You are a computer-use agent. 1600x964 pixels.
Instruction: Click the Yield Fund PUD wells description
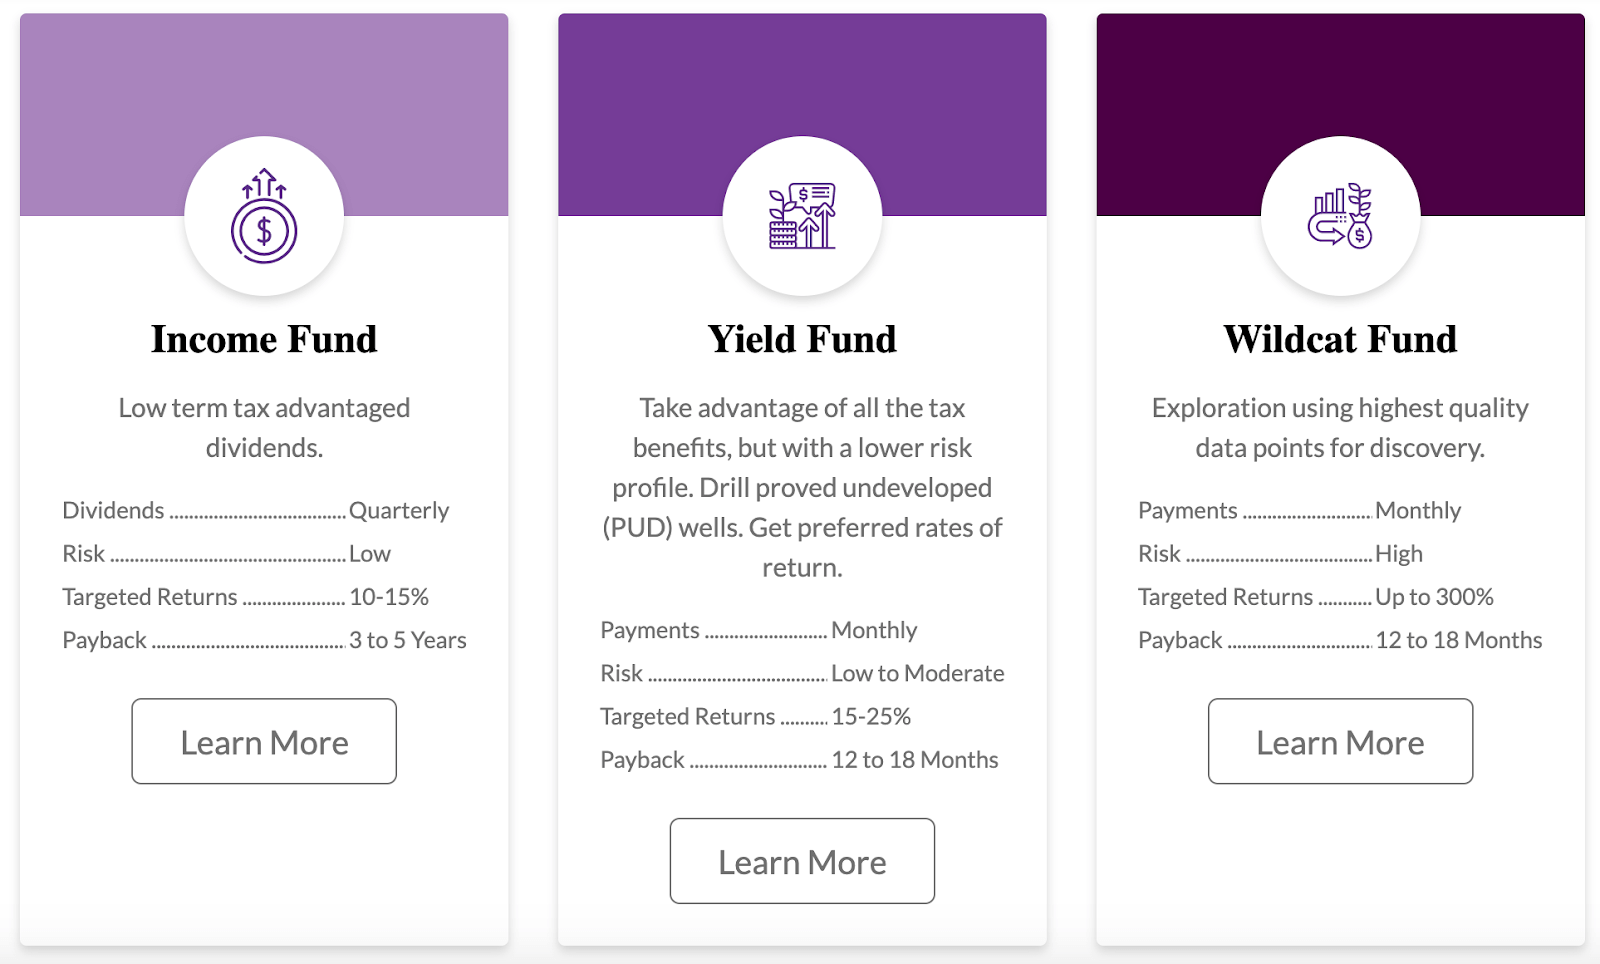(802, 487)
